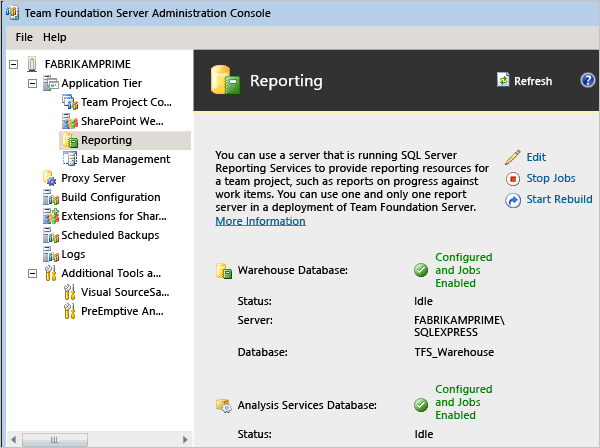Open the File menu
This screenshot has width=600, height=448.
coord(24,37)
